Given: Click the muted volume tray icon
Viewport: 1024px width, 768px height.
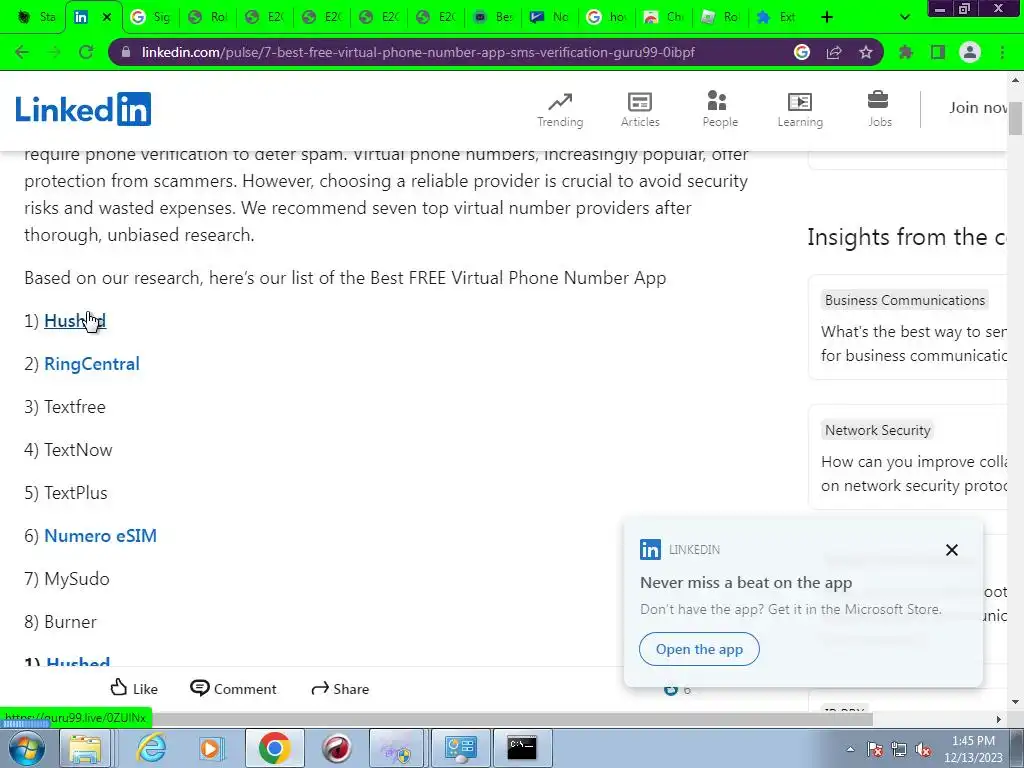Looking at the screenshot, I should click(923, 749).
